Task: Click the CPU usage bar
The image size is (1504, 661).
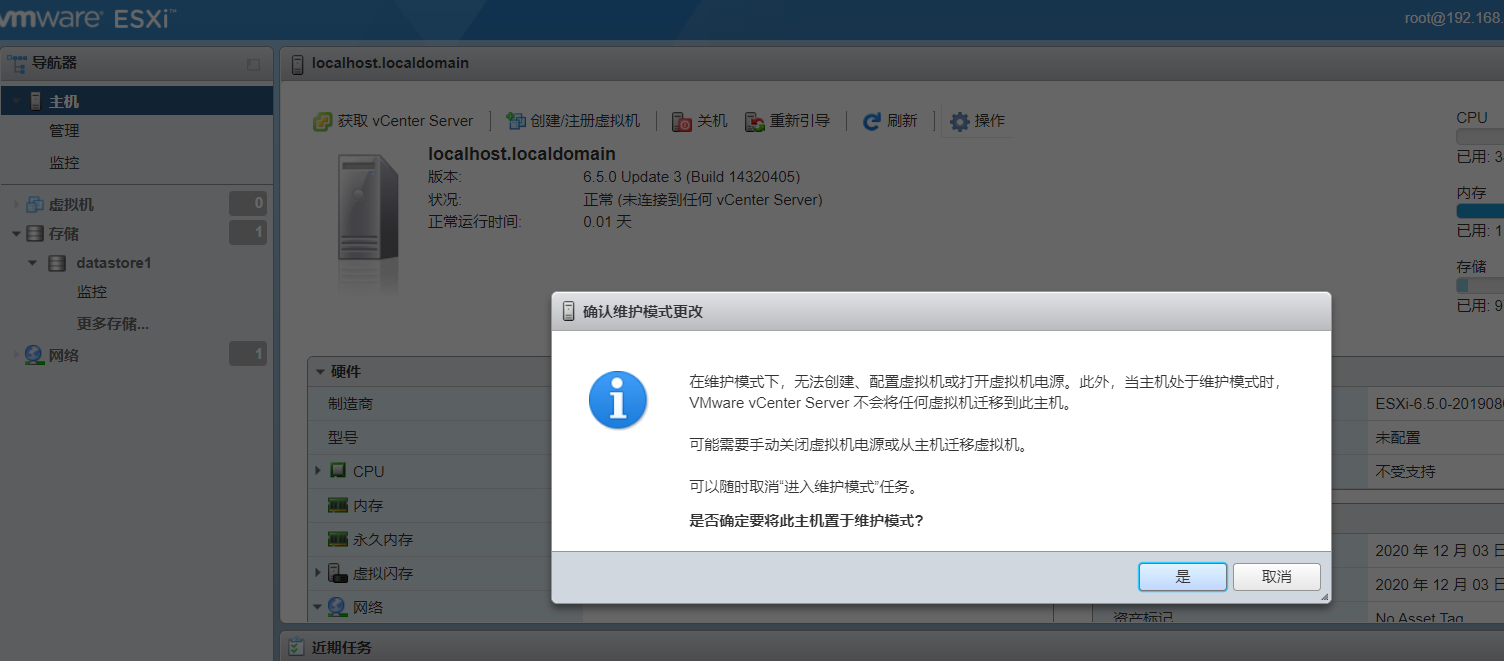Action: (1480, 137)
